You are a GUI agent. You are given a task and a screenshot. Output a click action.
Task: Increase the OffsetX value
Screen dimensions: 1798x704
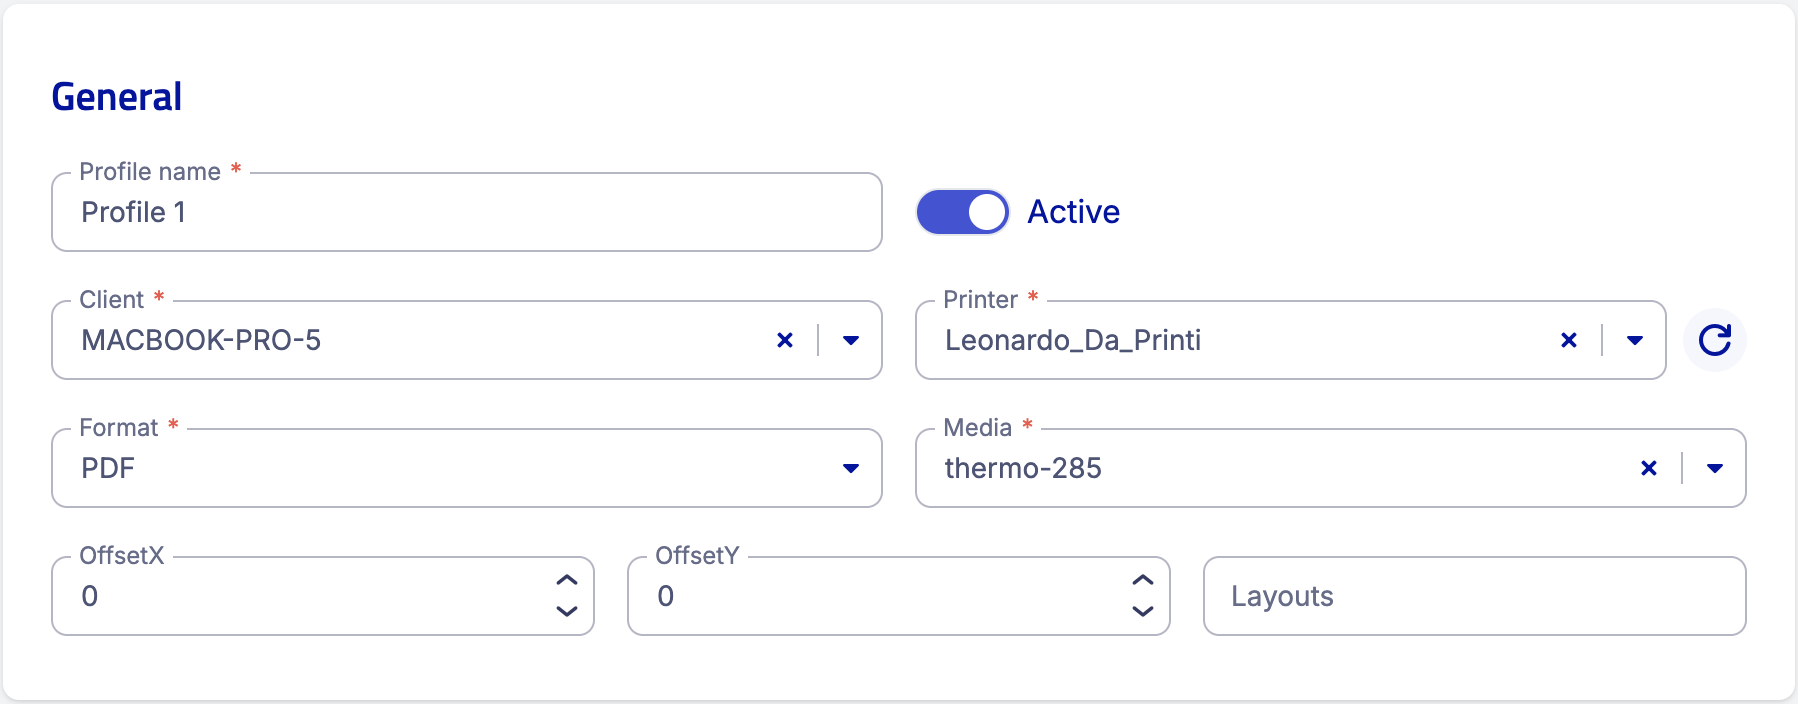pyautogui.click(x=567, y=580)
